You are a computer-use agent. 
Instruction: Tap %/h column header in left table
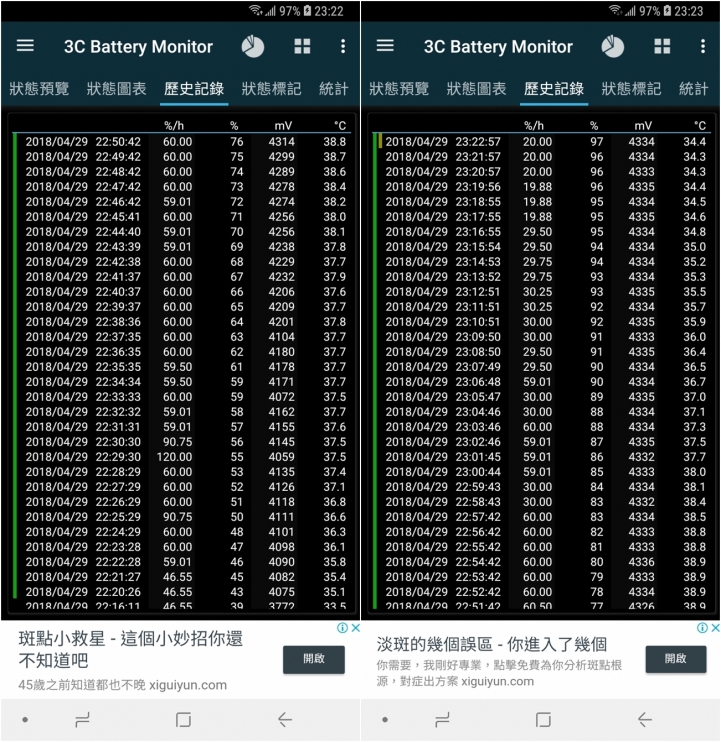click(174, 125)
